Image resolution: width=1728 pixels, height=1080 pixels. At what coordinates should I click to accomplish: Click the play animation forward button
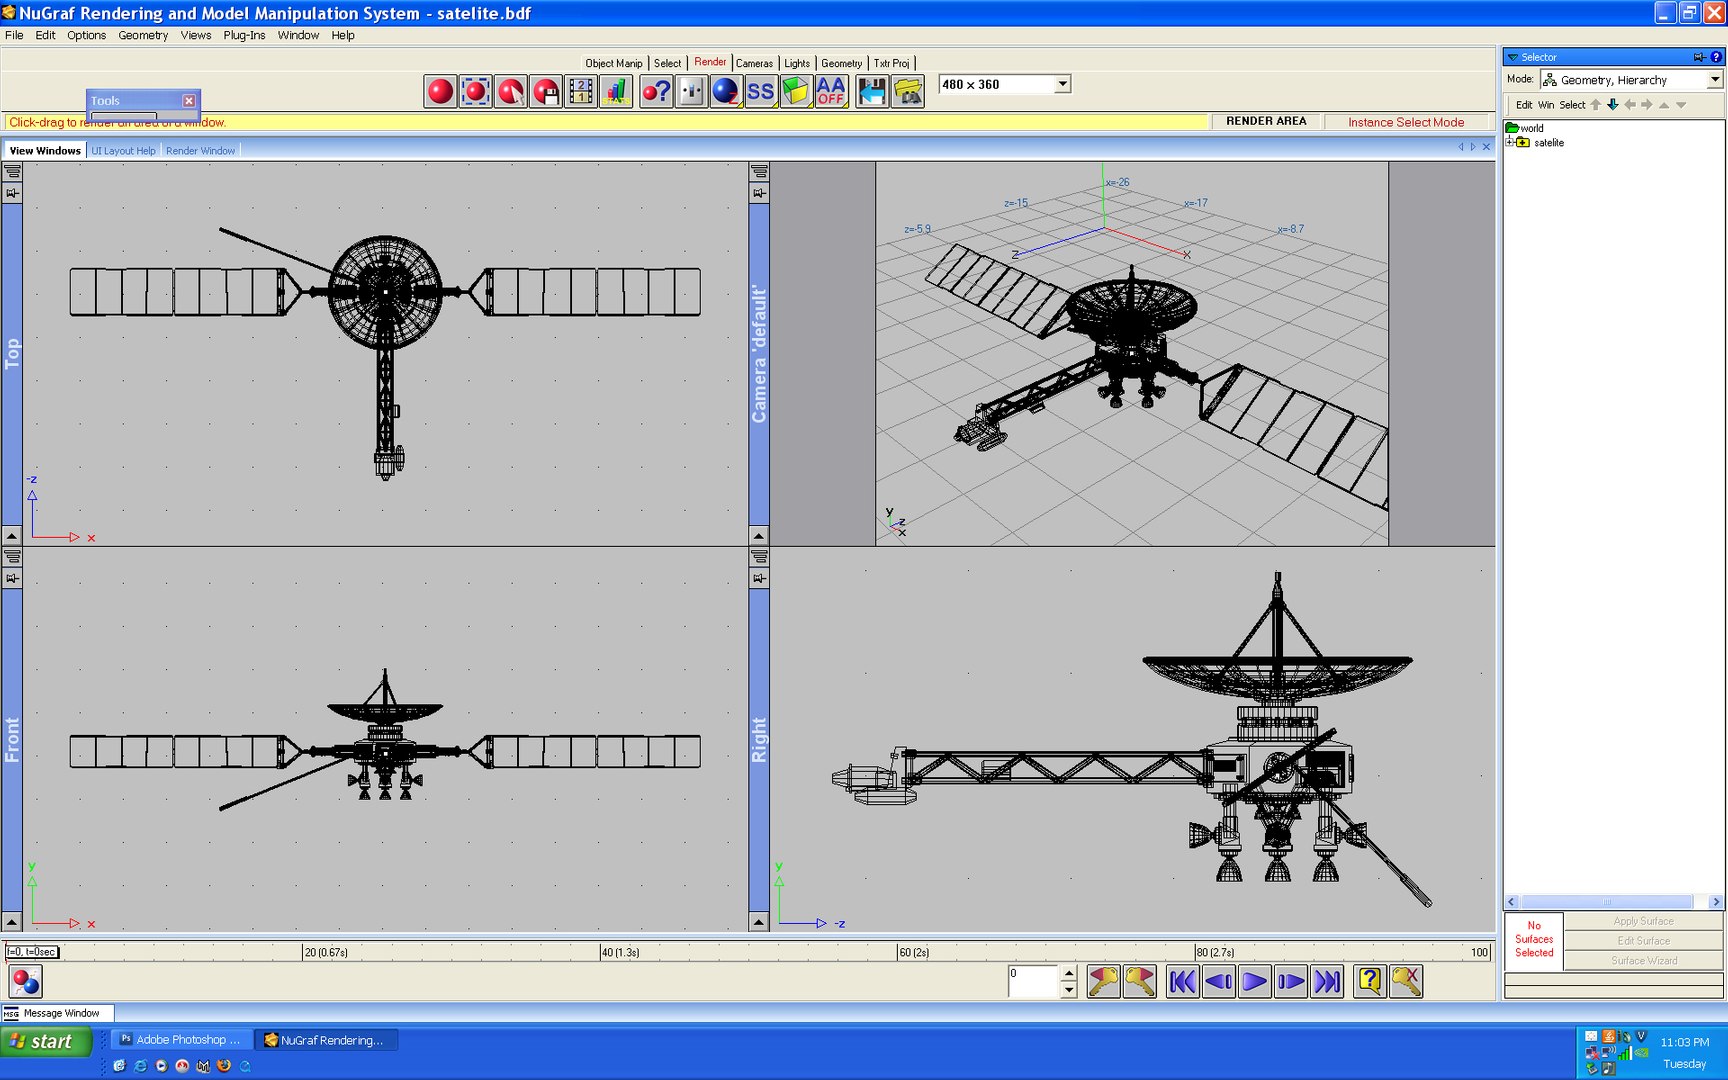point(1254,982)
